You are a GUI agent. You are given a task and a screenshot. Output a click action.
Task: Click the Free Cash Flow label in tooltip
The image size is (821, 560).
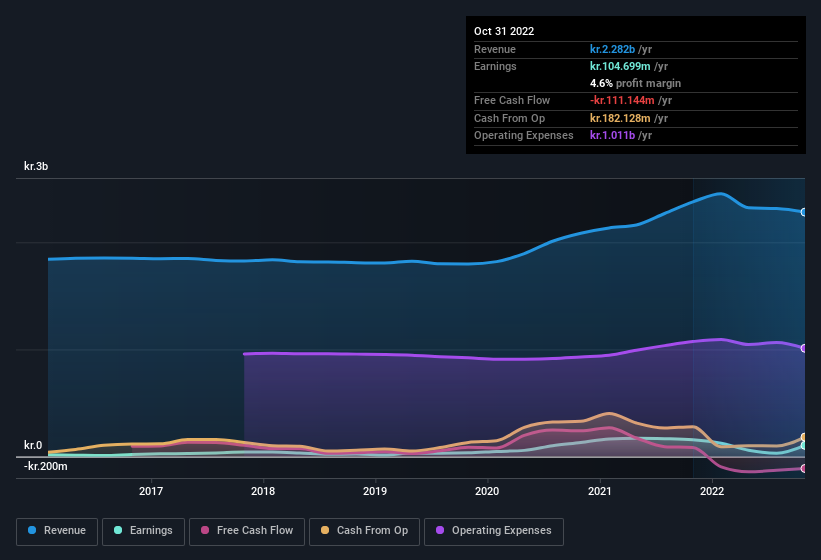(512, 100)
